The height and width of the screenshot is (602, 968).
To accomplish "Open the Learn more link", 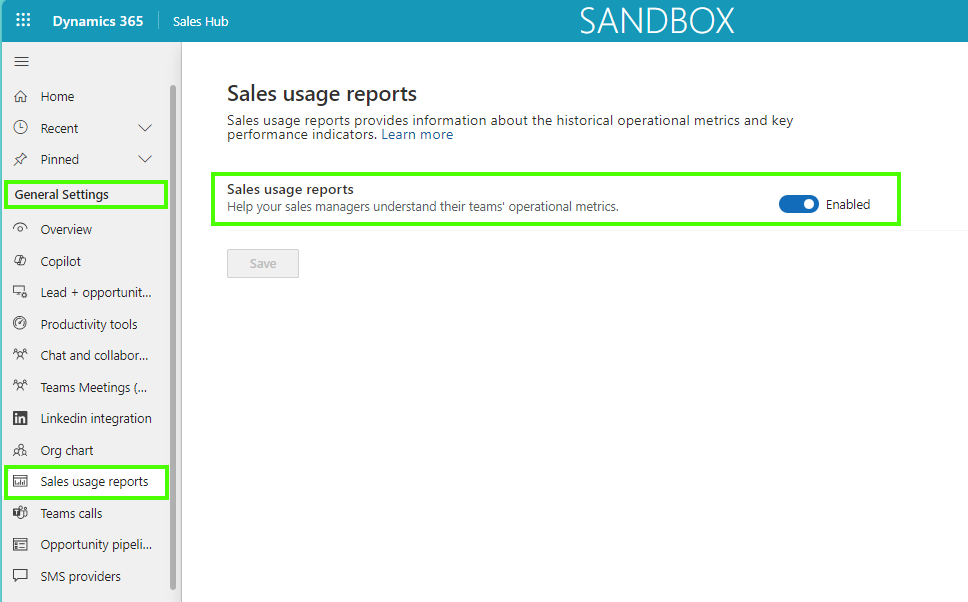I will click(417, 135).
